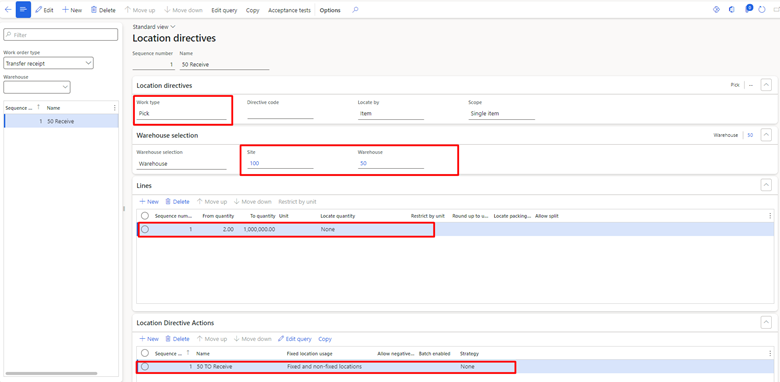
Task: Select 50 Receive in the left list
Action: tap(61, 121)
